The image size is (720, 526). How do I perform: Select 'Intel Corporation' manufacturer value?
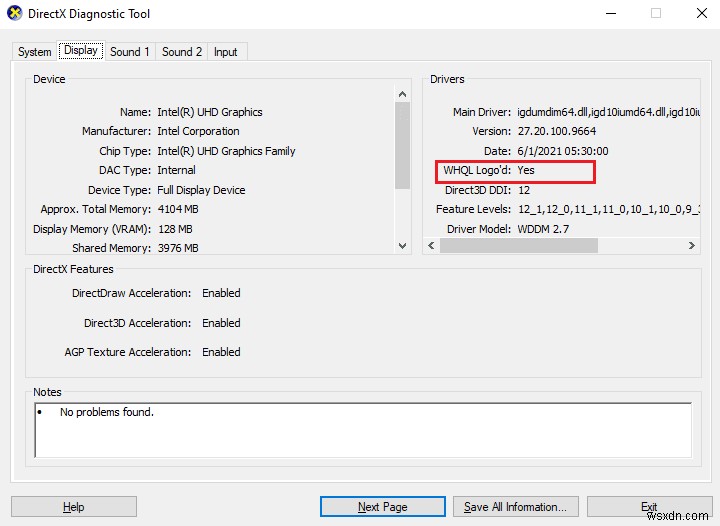(198, 132)
